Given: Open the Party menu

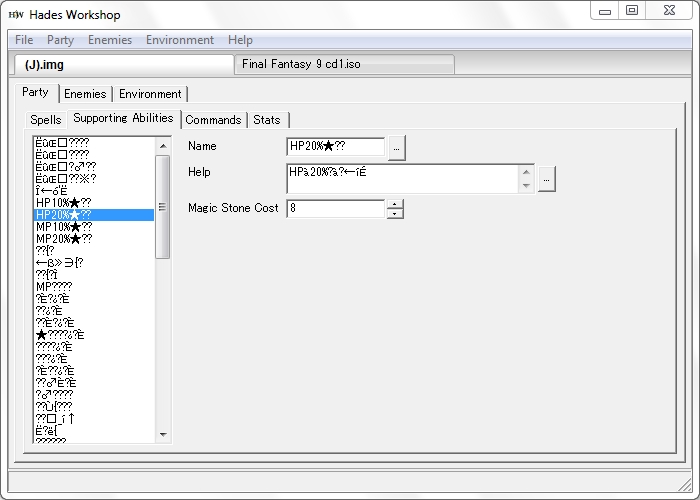Looking at the screenshot, I should click(60, 40).
